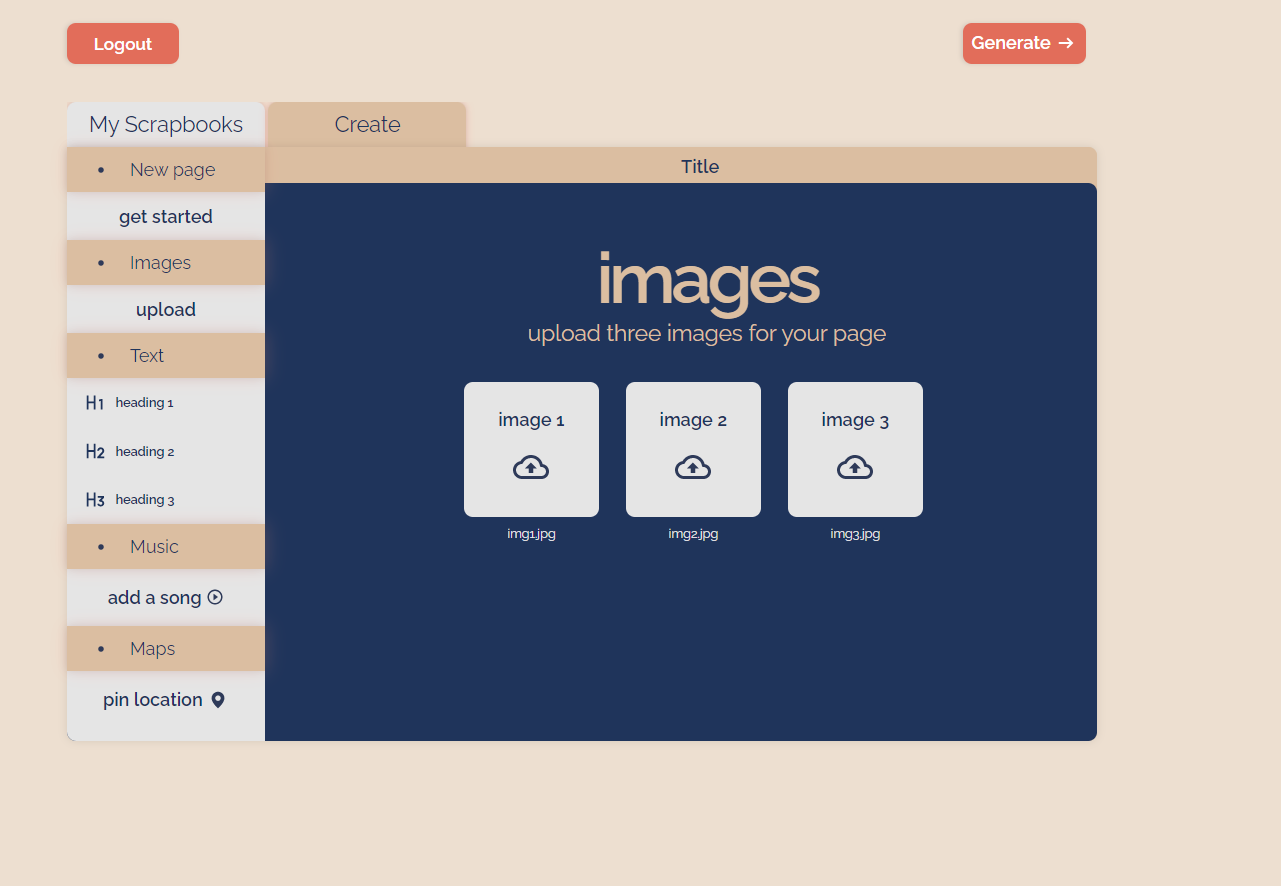Select the H3 heading 3 icon
This screenshot has height=886, width=1281.
(94, 499)
